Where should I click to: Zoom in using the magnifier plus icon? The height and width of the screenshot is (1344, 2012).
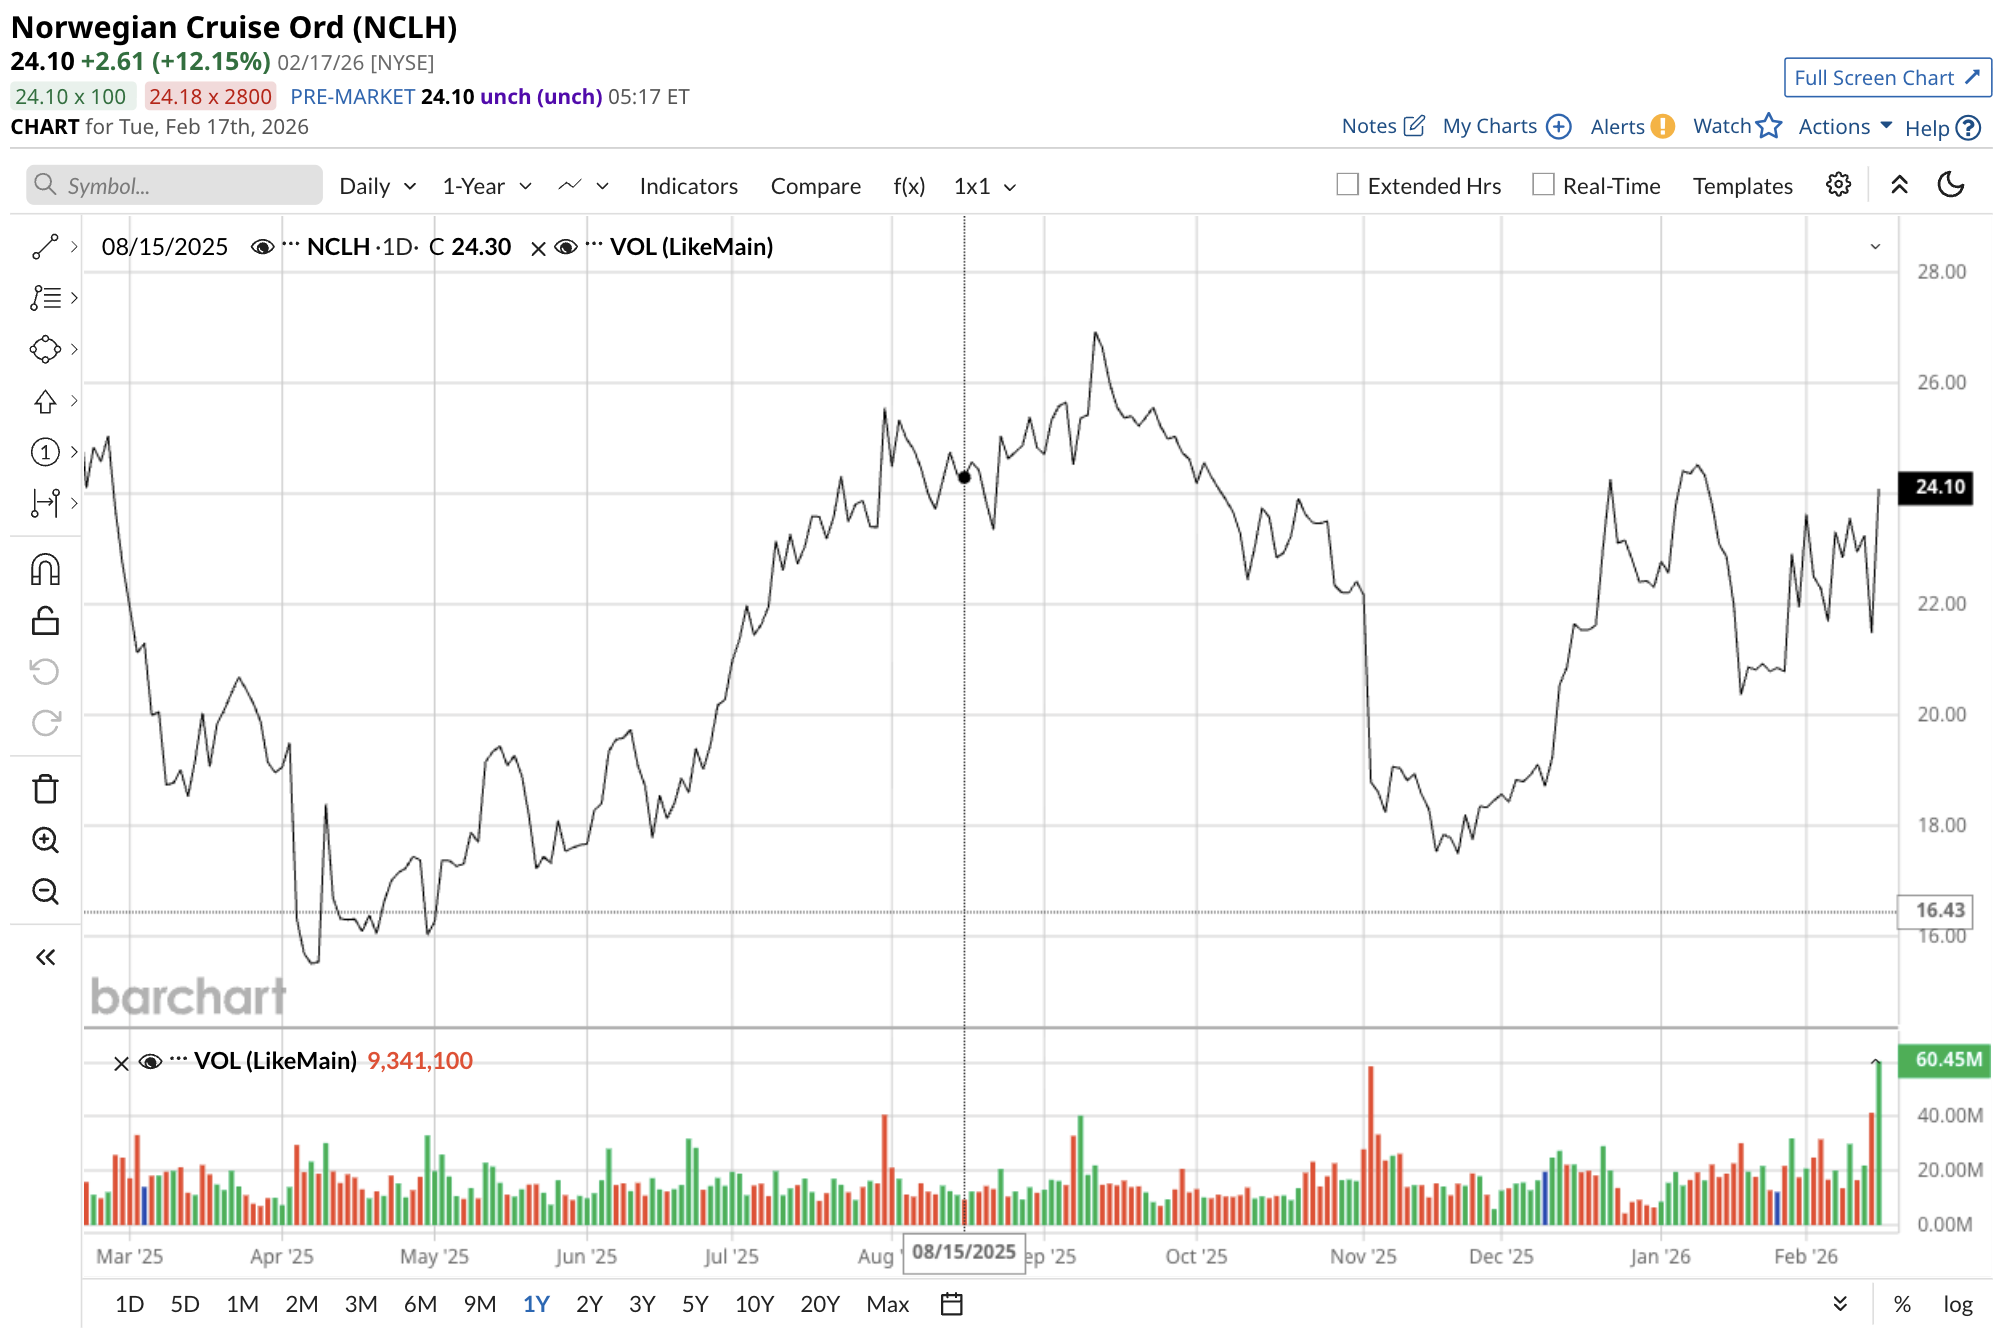pos(45,840)
